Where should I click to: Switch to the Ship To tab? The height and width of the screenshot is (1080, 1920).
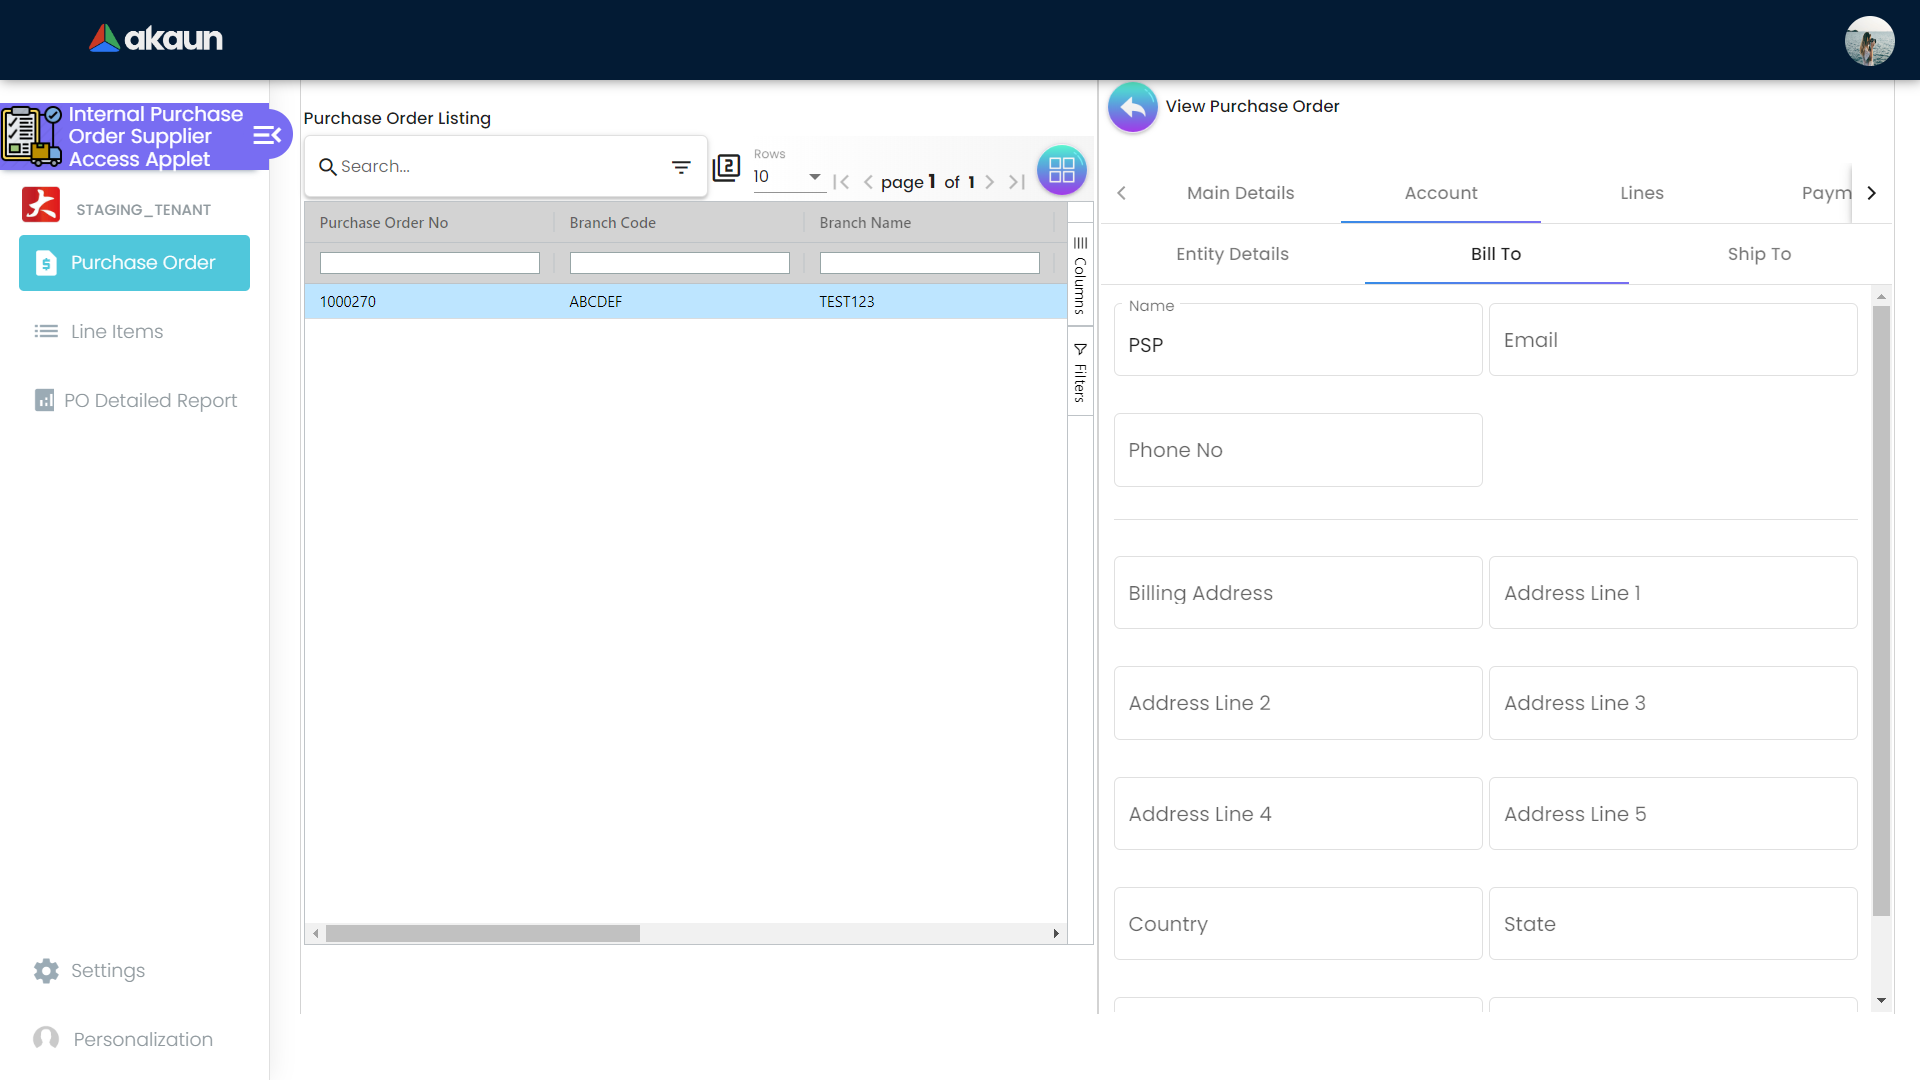coord(1758,254)
